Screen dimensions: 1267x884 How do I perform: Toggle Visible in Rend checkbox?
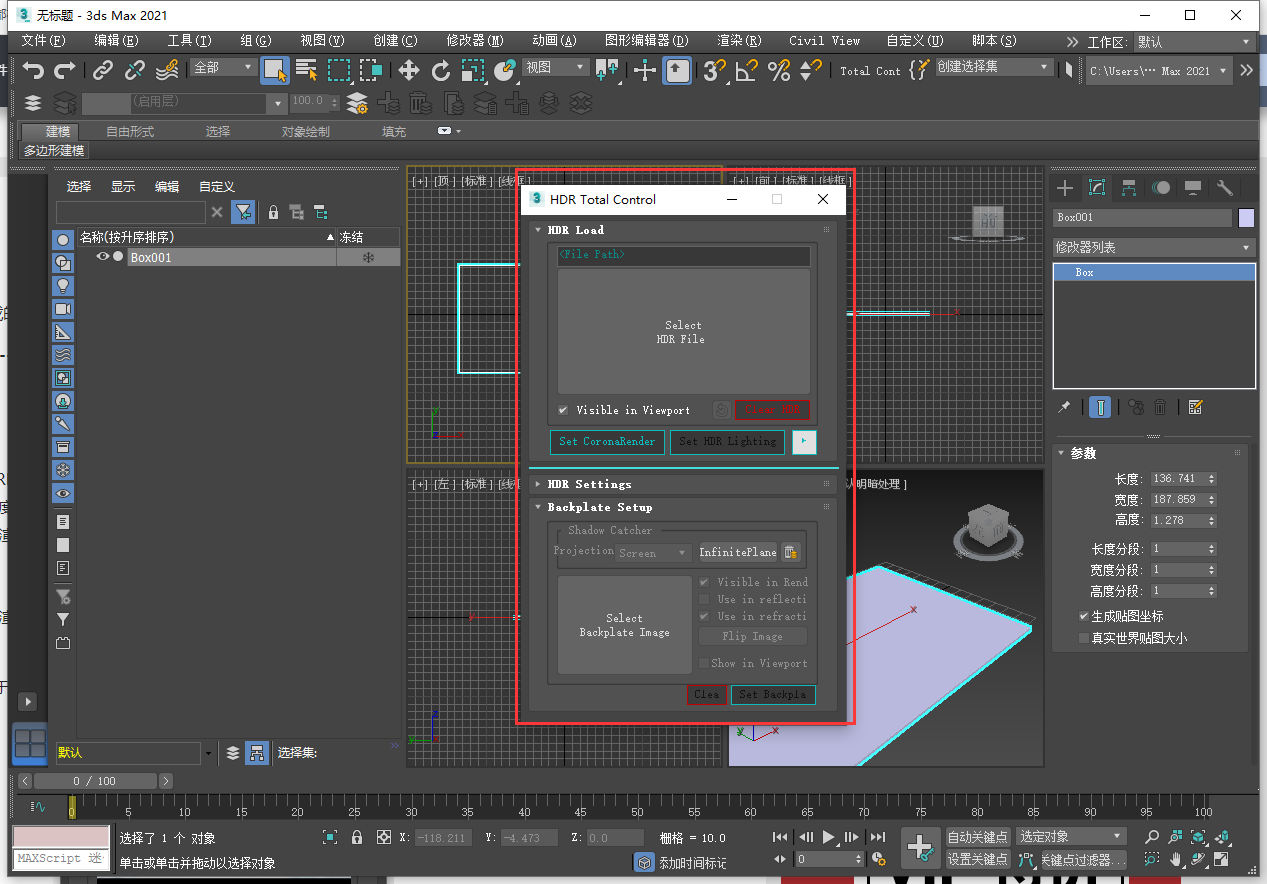[704, 582]
